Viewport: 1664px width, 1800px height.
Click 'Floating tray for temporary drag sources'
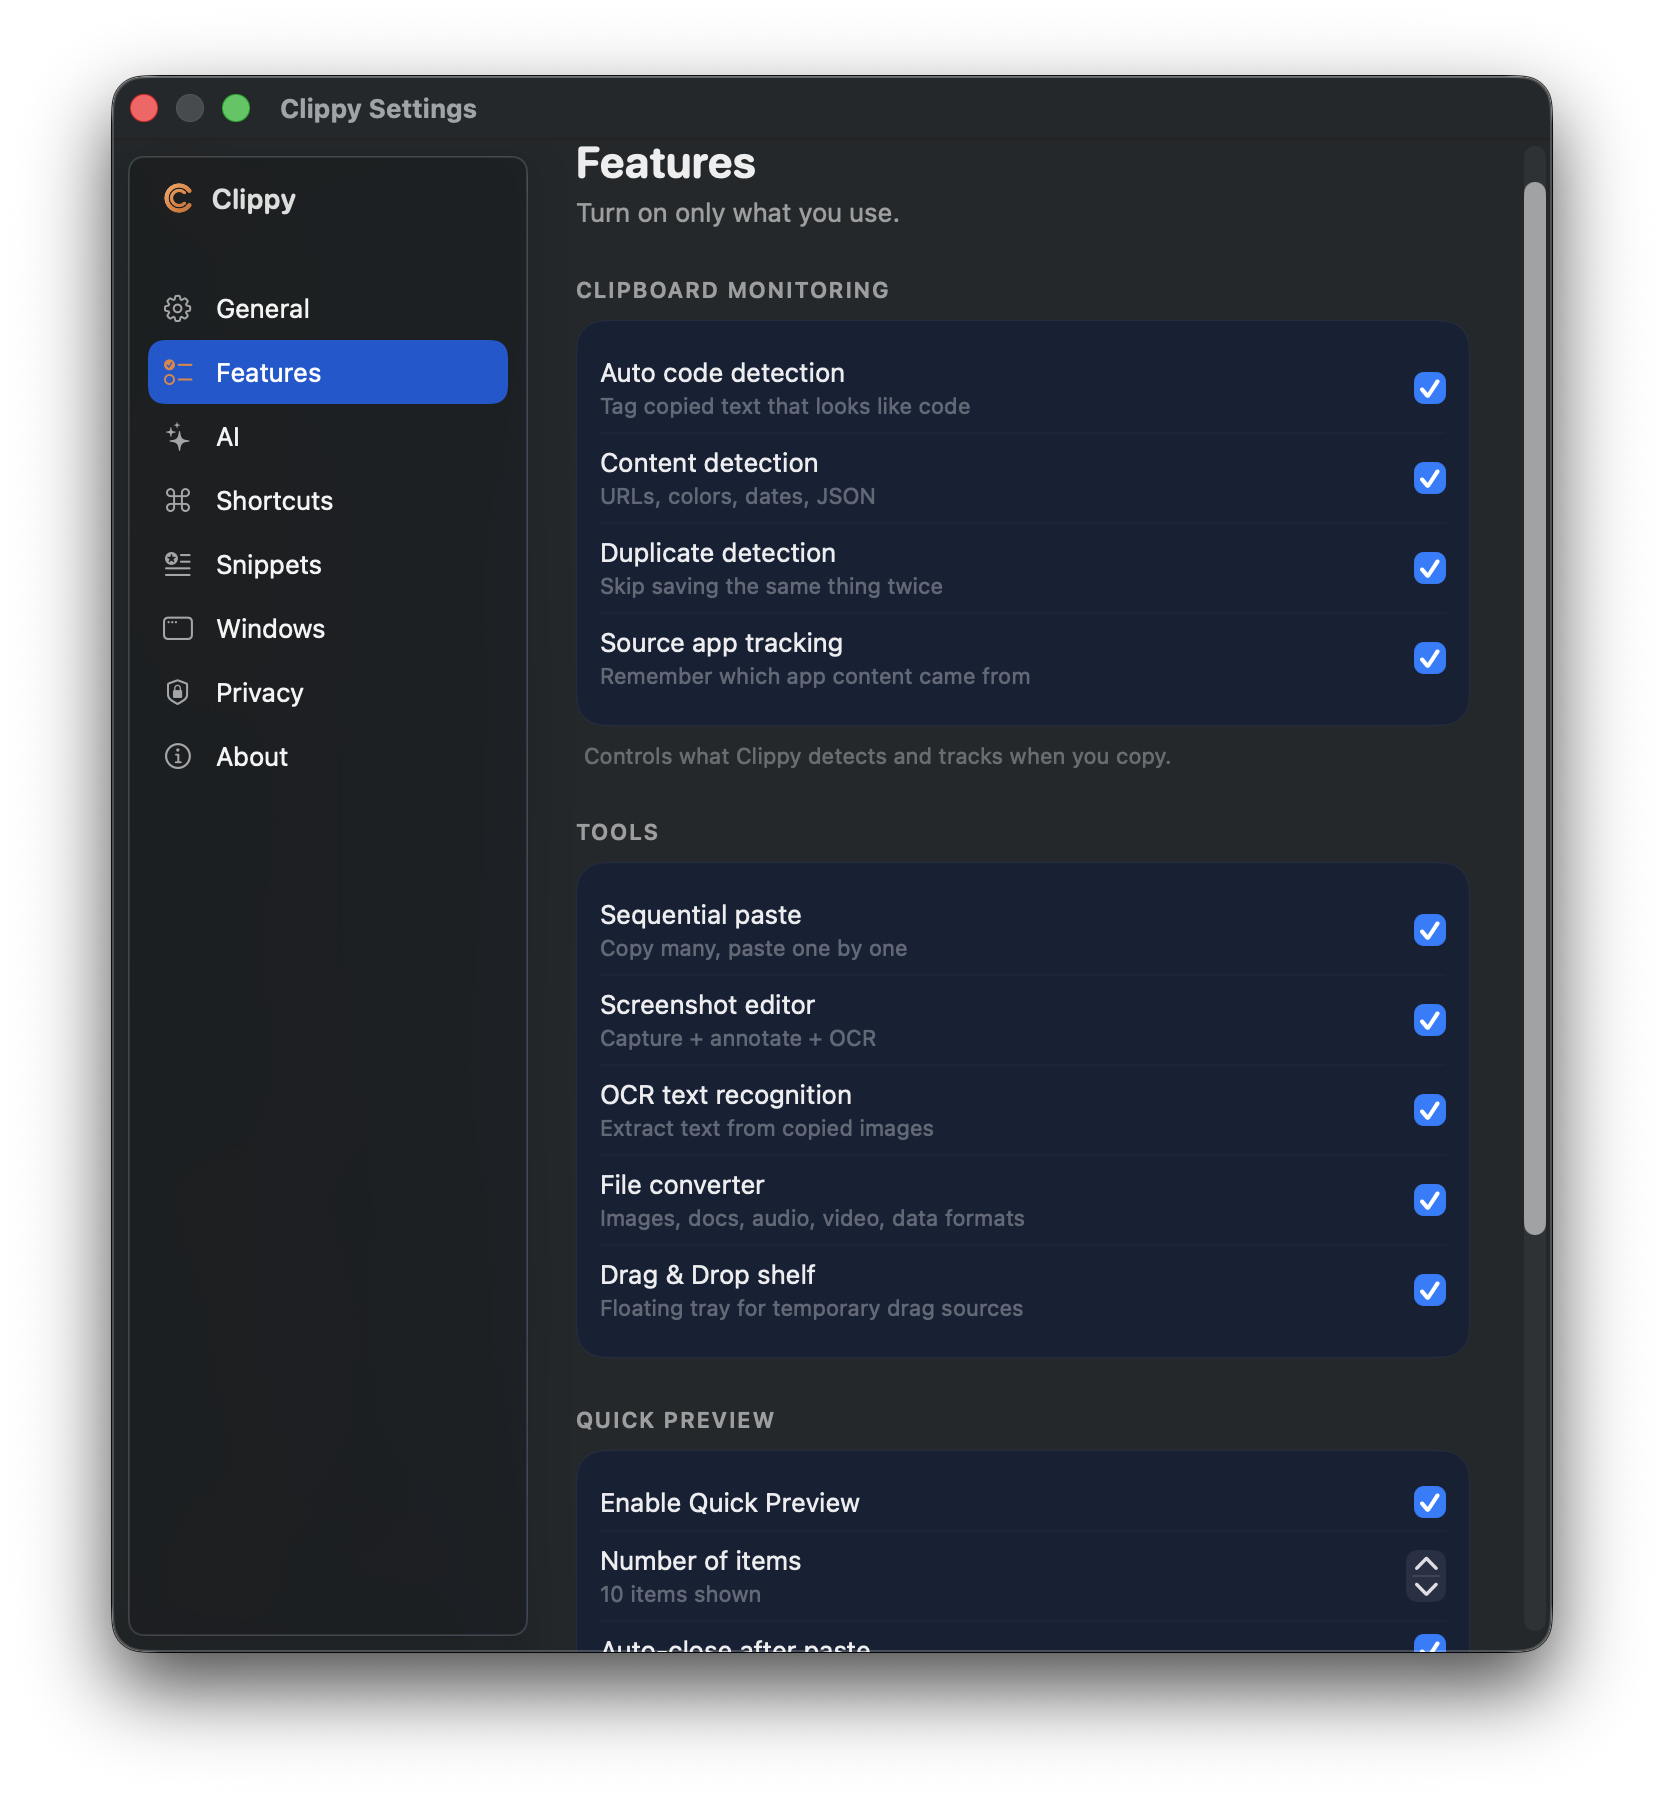point(812,1308)
